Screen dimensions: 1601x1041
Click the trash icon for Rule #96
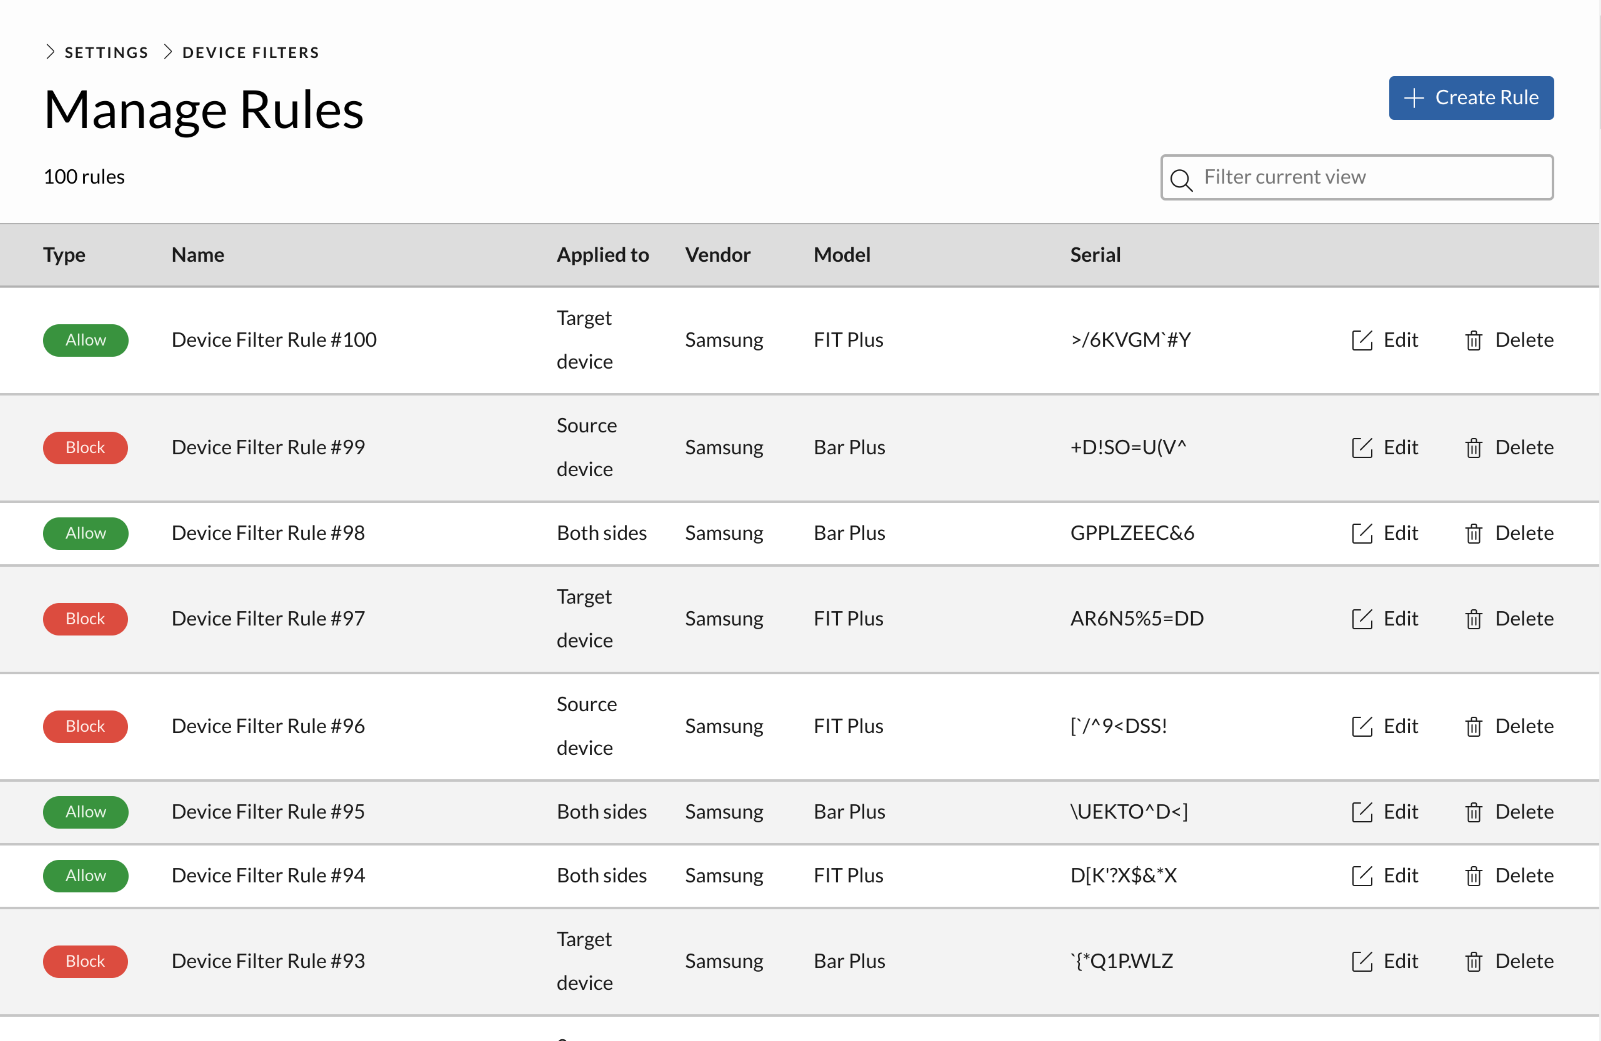pyautogui.click(x=1474, y=726)
